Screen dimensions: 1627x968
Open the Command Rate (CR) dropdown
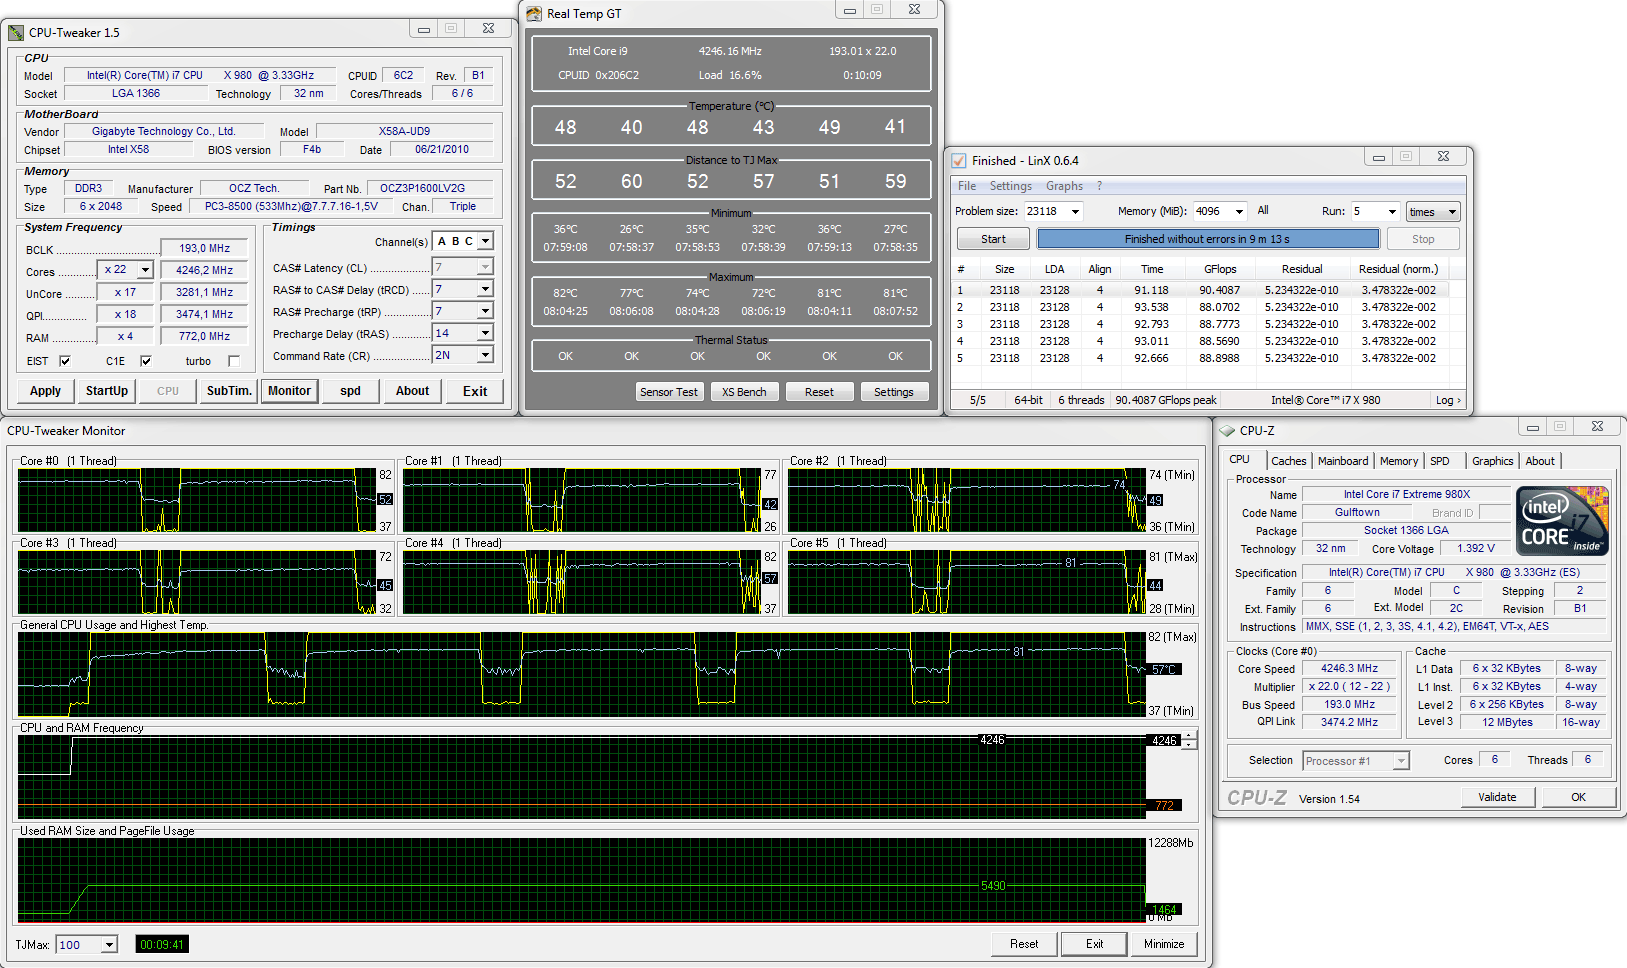(x=485, y=355)
